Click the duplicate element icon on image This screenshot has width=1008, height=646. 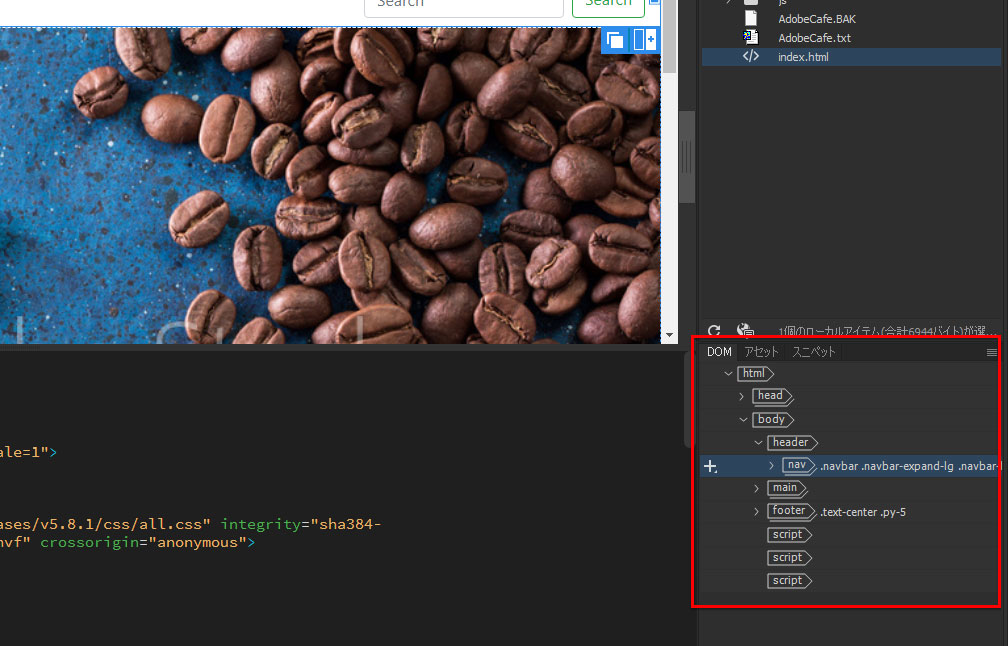pos(615,40)
